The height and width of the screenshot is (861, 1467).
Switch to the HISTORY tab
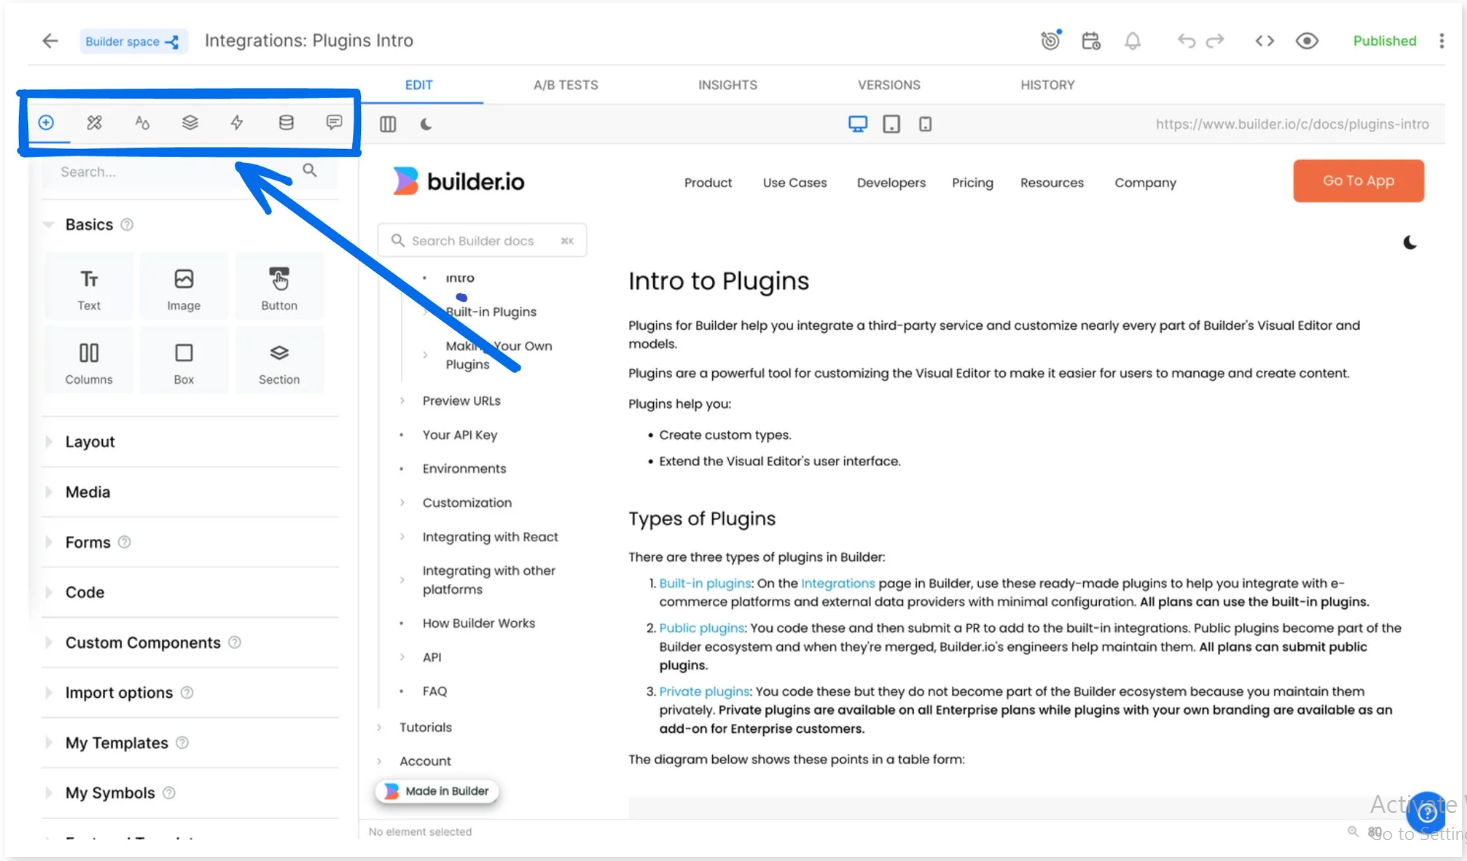click(x=1048, y=85)
